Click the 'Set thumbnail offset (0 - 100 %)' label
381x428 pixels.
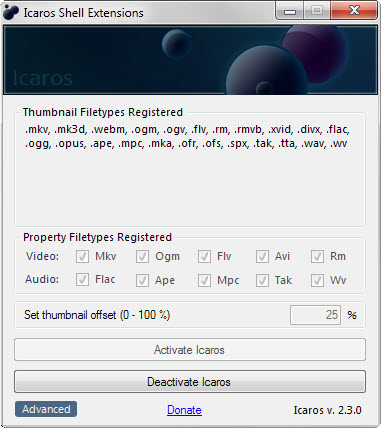(97, 315)
